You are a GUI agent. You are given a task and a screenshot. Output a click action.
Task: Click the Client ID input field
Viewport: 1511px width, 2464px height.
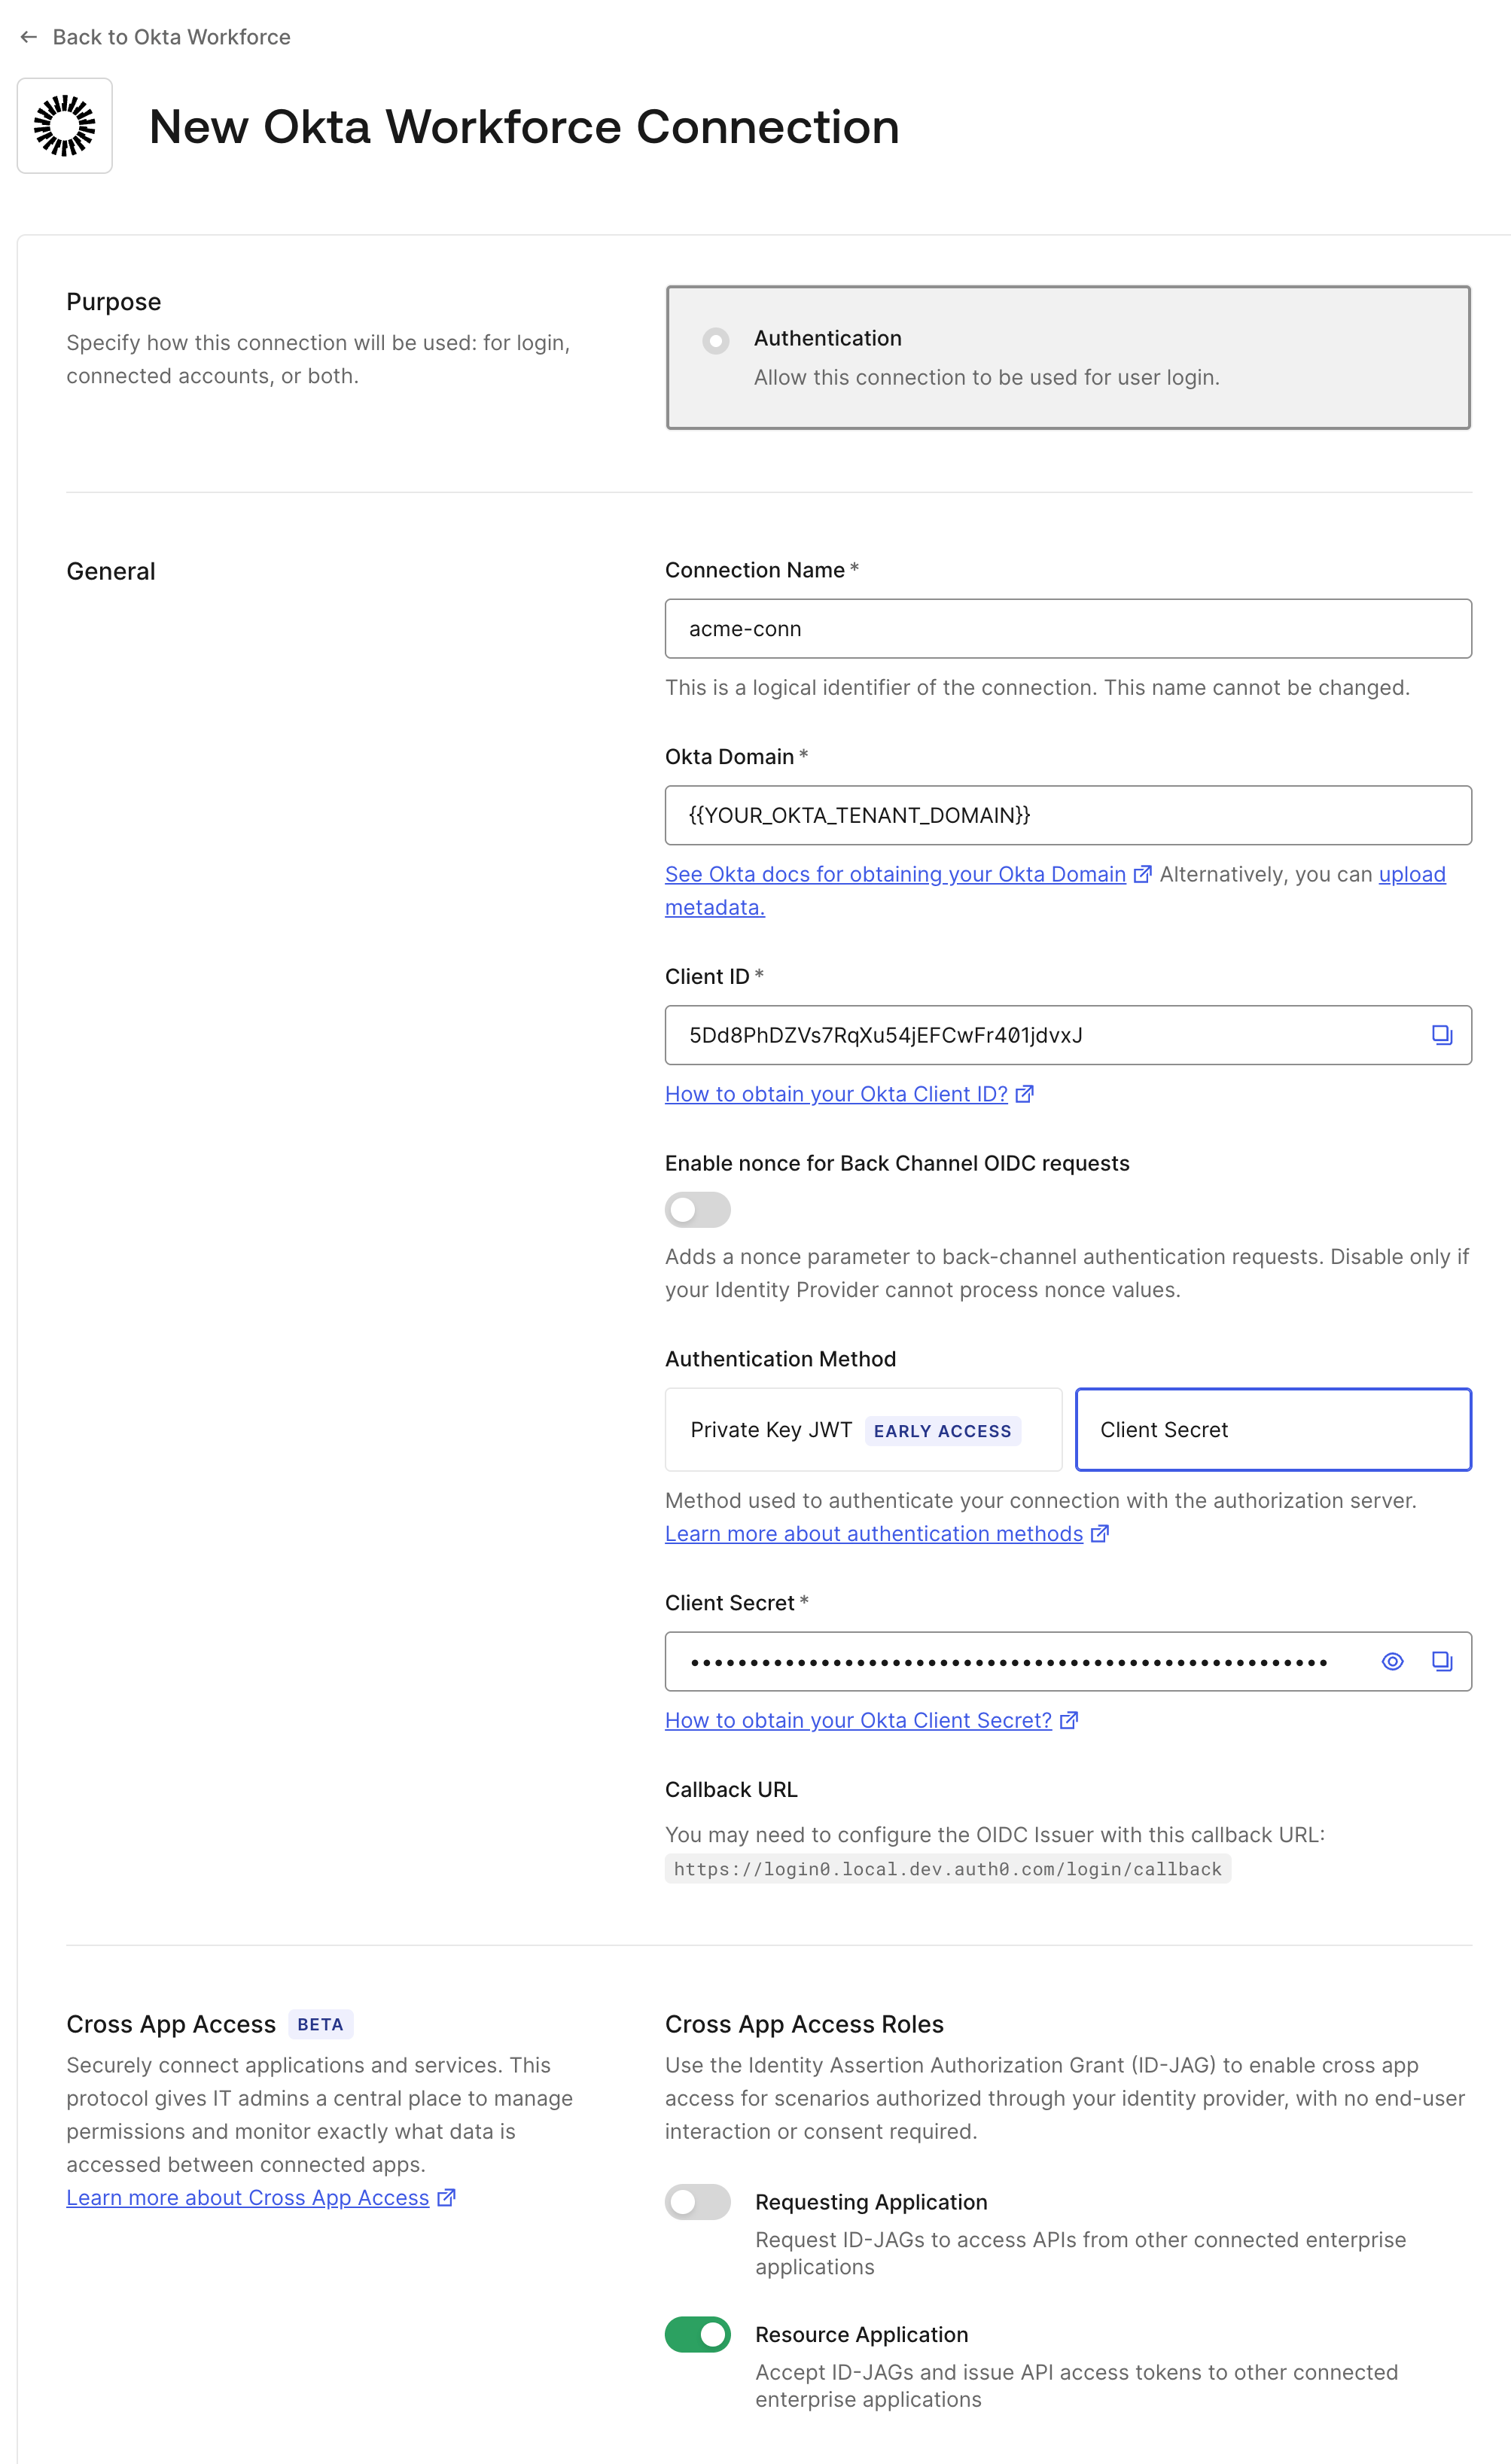(1068, 1035)
